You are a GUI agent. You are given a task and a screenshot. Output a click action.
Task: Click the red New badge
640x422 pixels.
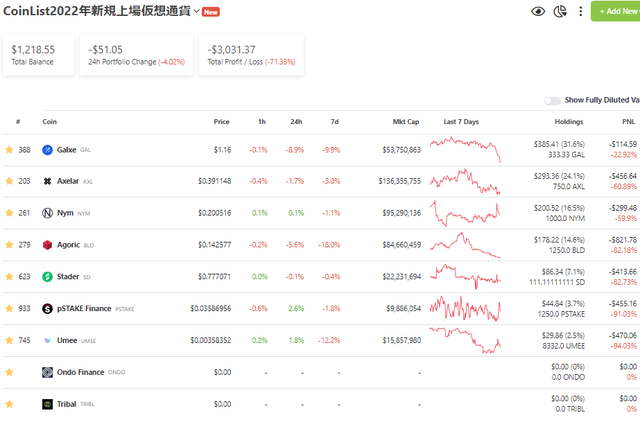pyautogui.click(x=211, y=12)
